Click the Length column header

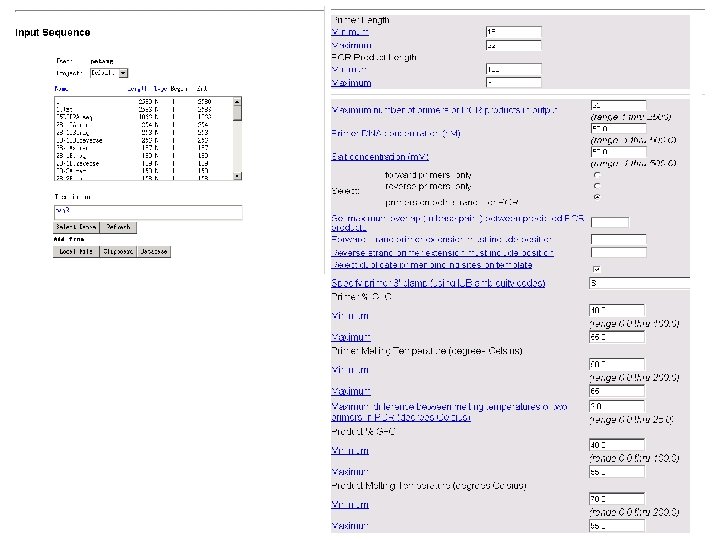pyautogui.click(x=137, y=89)
